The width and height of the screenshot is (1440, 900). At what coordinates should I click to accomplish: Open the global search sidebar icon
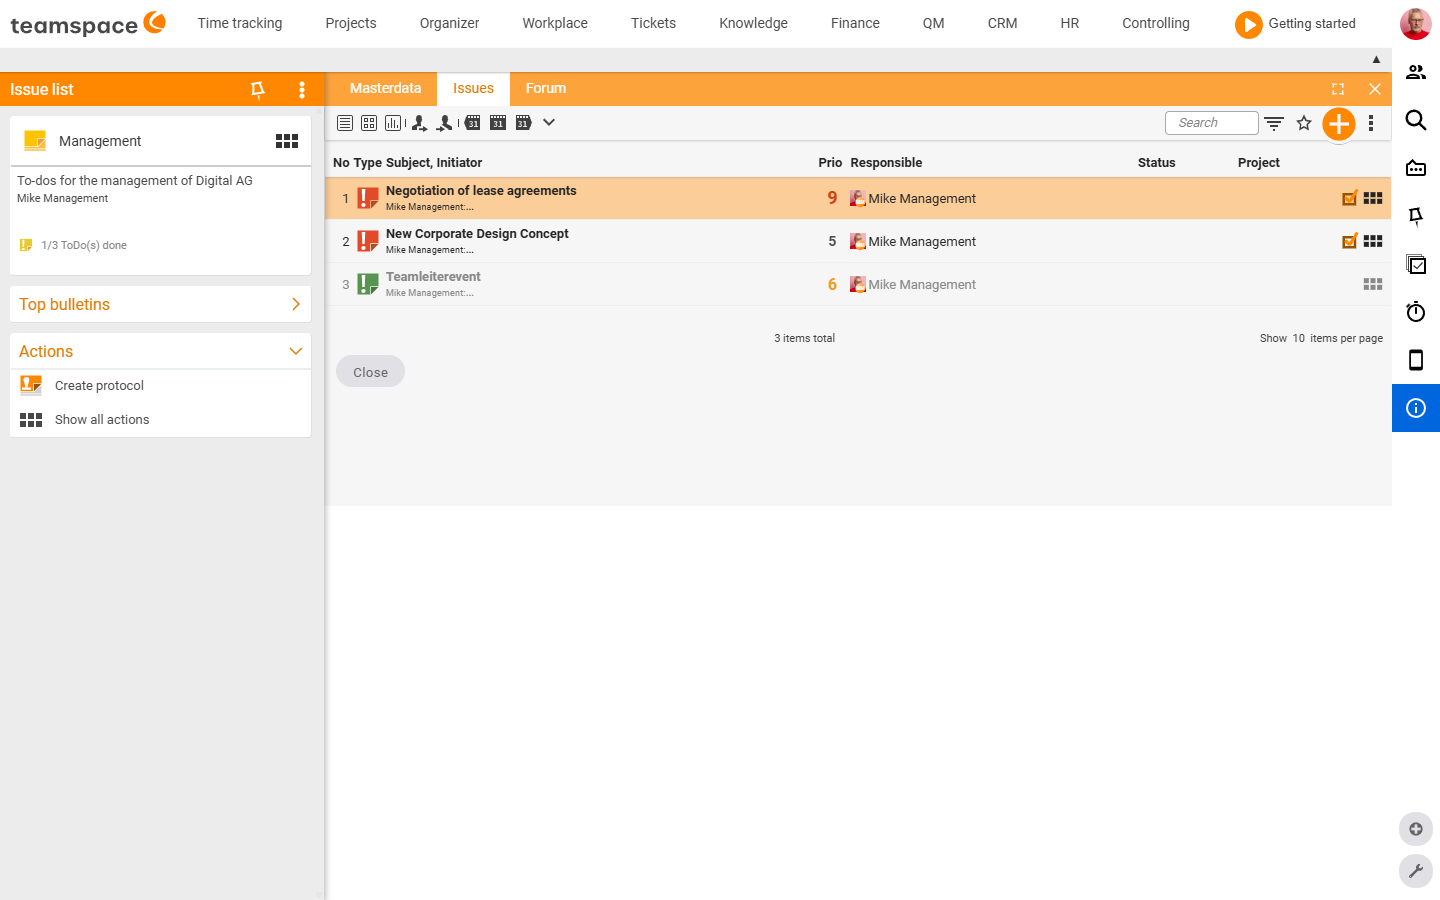coord(1416,120)
